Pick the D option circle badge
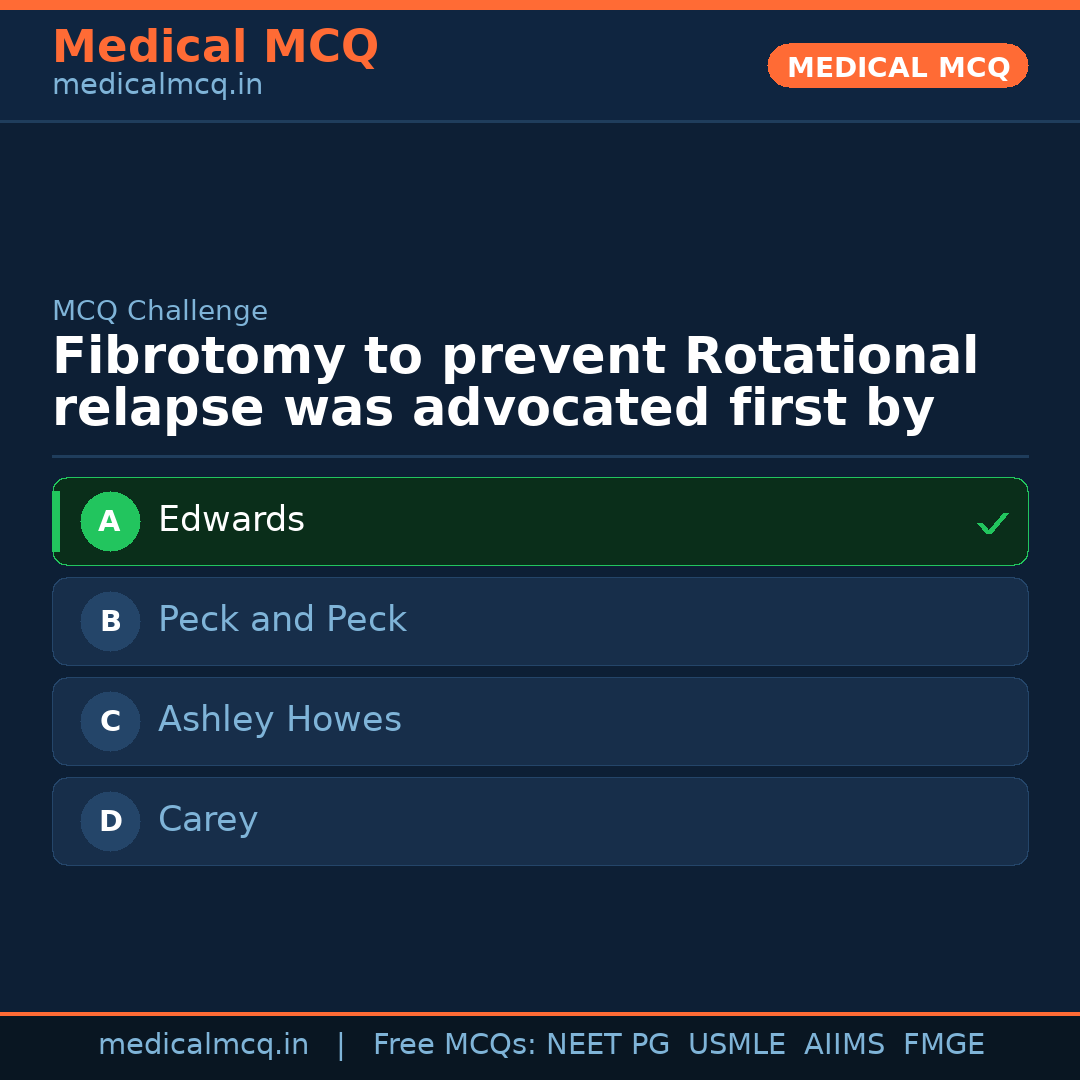 pyautogui.click(x=110, y=821)
